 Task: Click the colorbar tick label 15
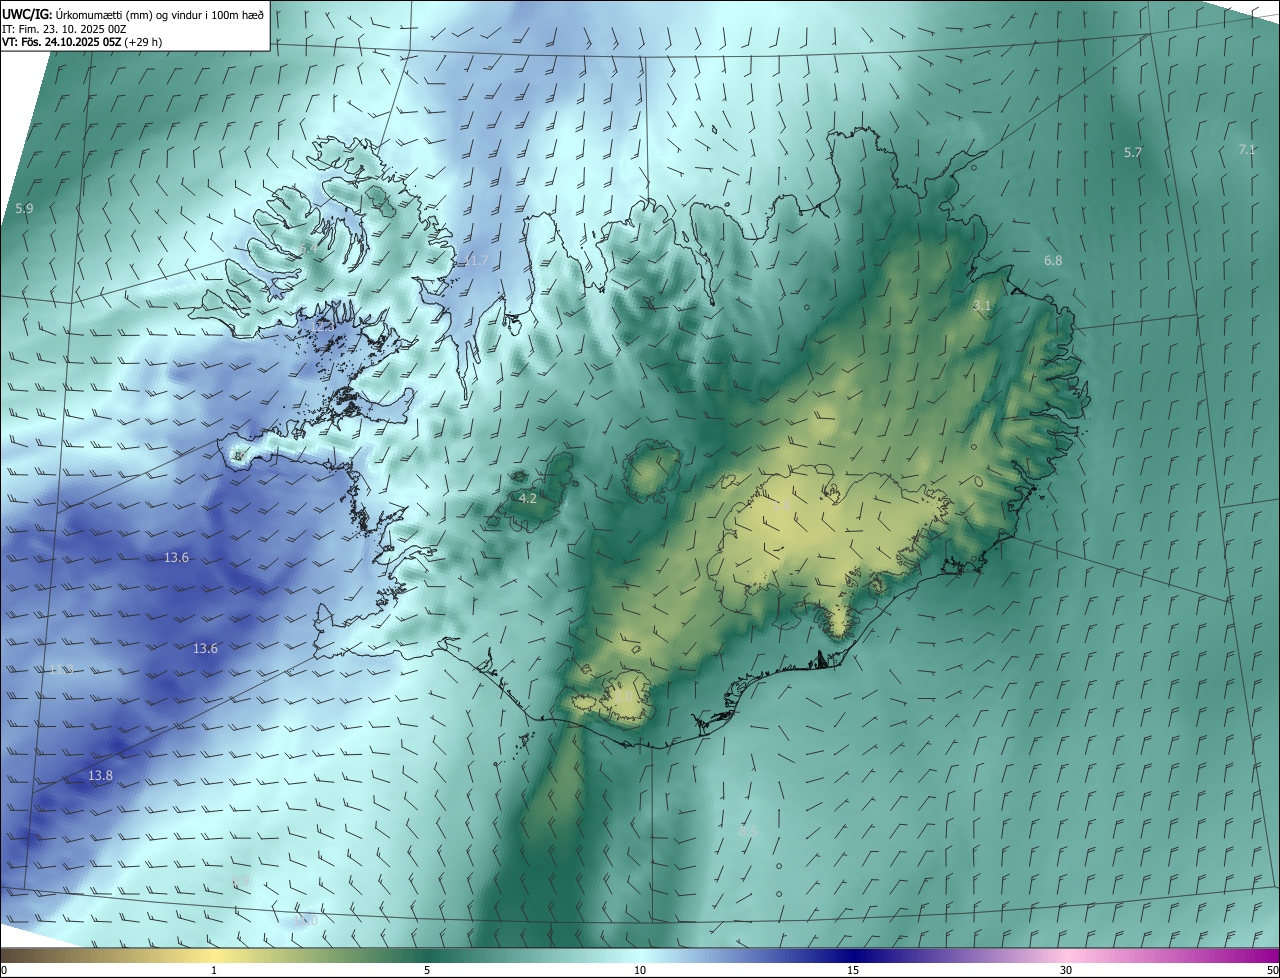(853, 971)
